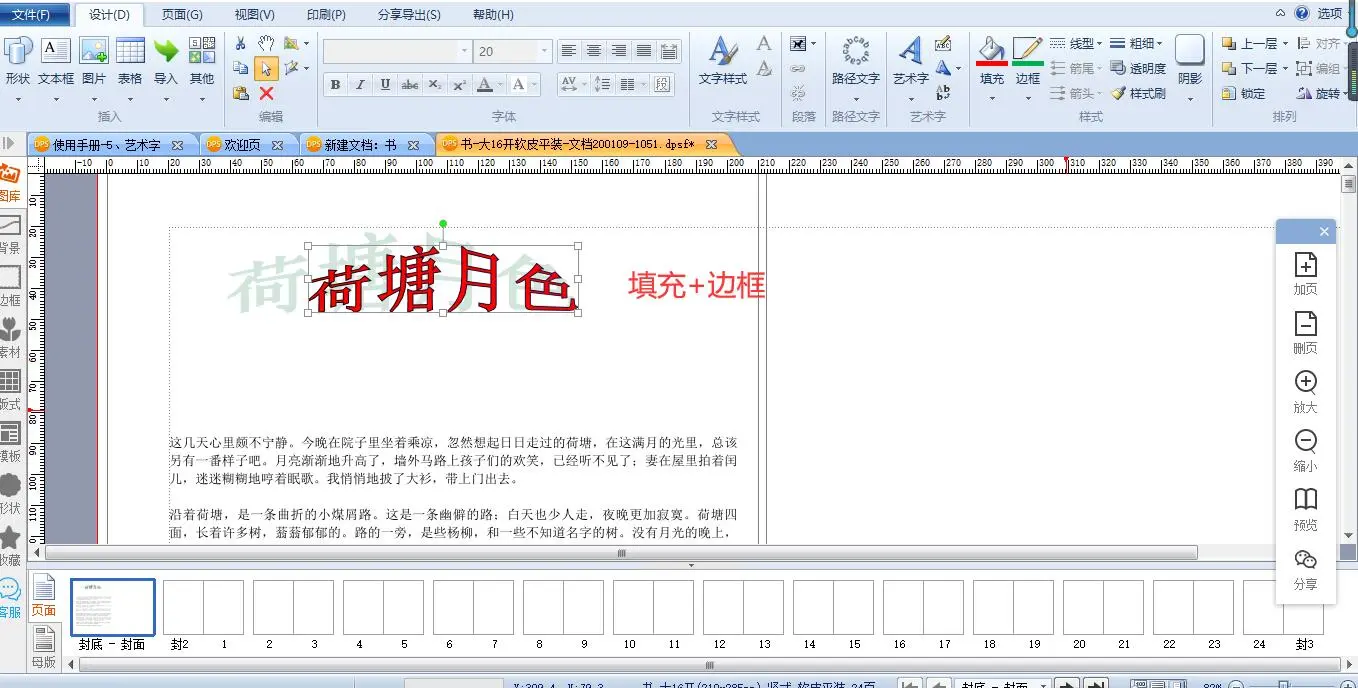This screenshot has width=1358, height=688.
Task: Click the scissors Cut icon
Action: [x=241, y=44]
